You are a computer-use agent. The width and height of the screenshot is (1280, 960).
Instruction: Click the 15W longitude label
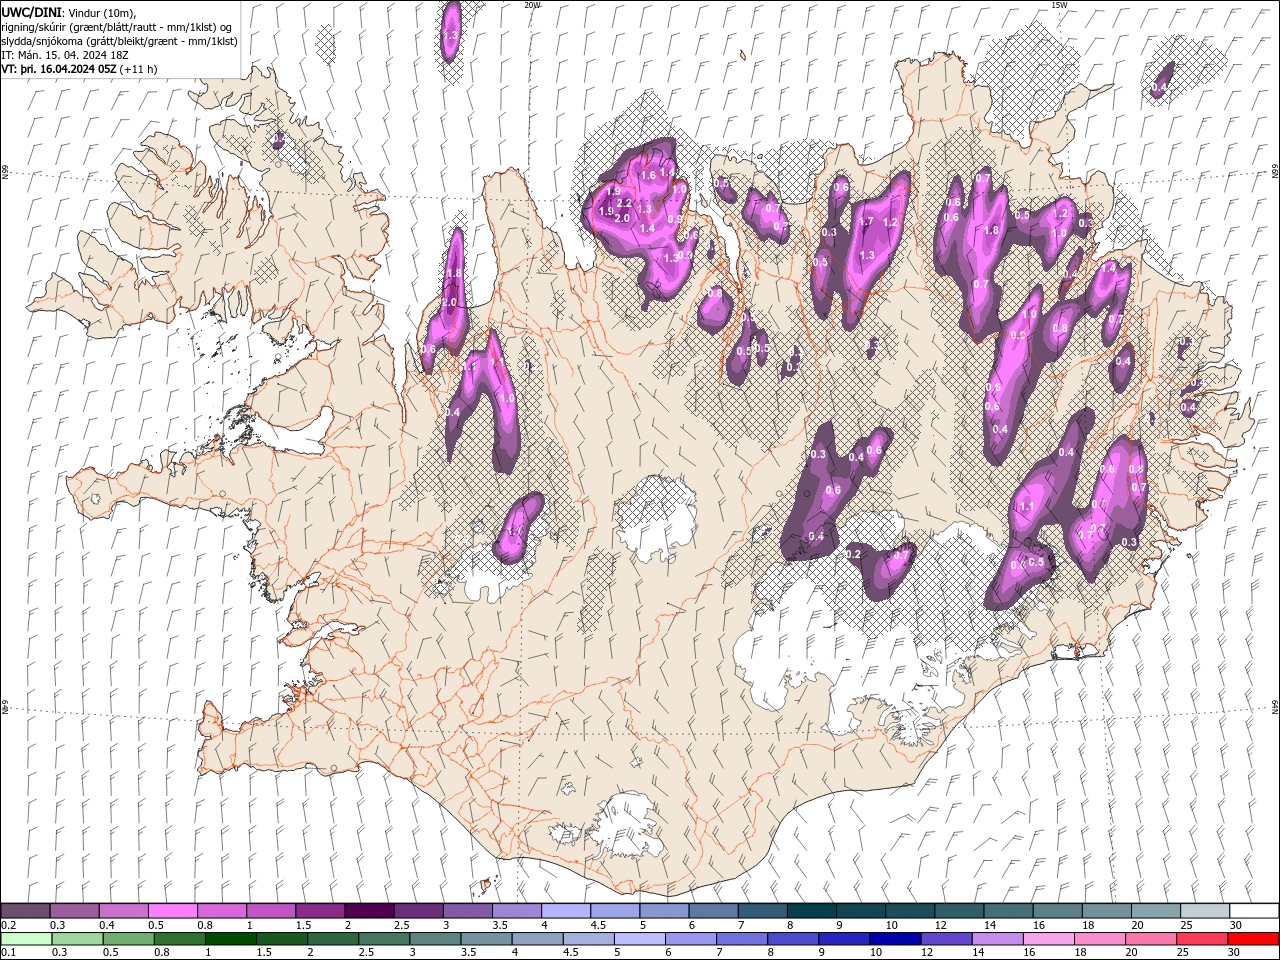click(x=1059, y=5)
